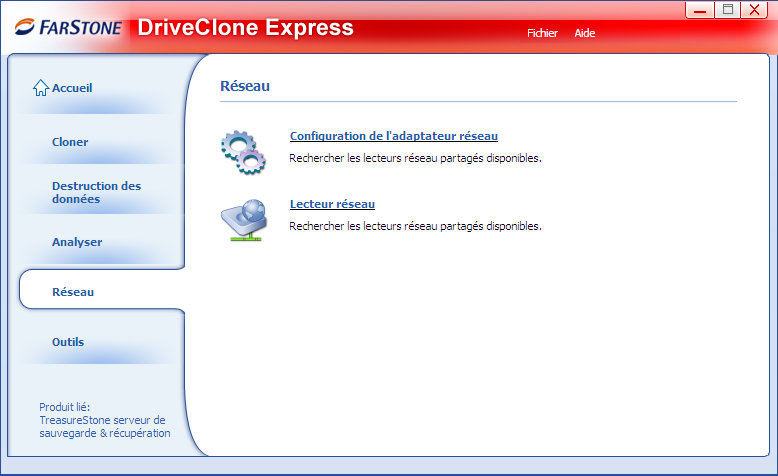Click the description under Lecteur réseau
778x476 pixels.
pos(415,226)
